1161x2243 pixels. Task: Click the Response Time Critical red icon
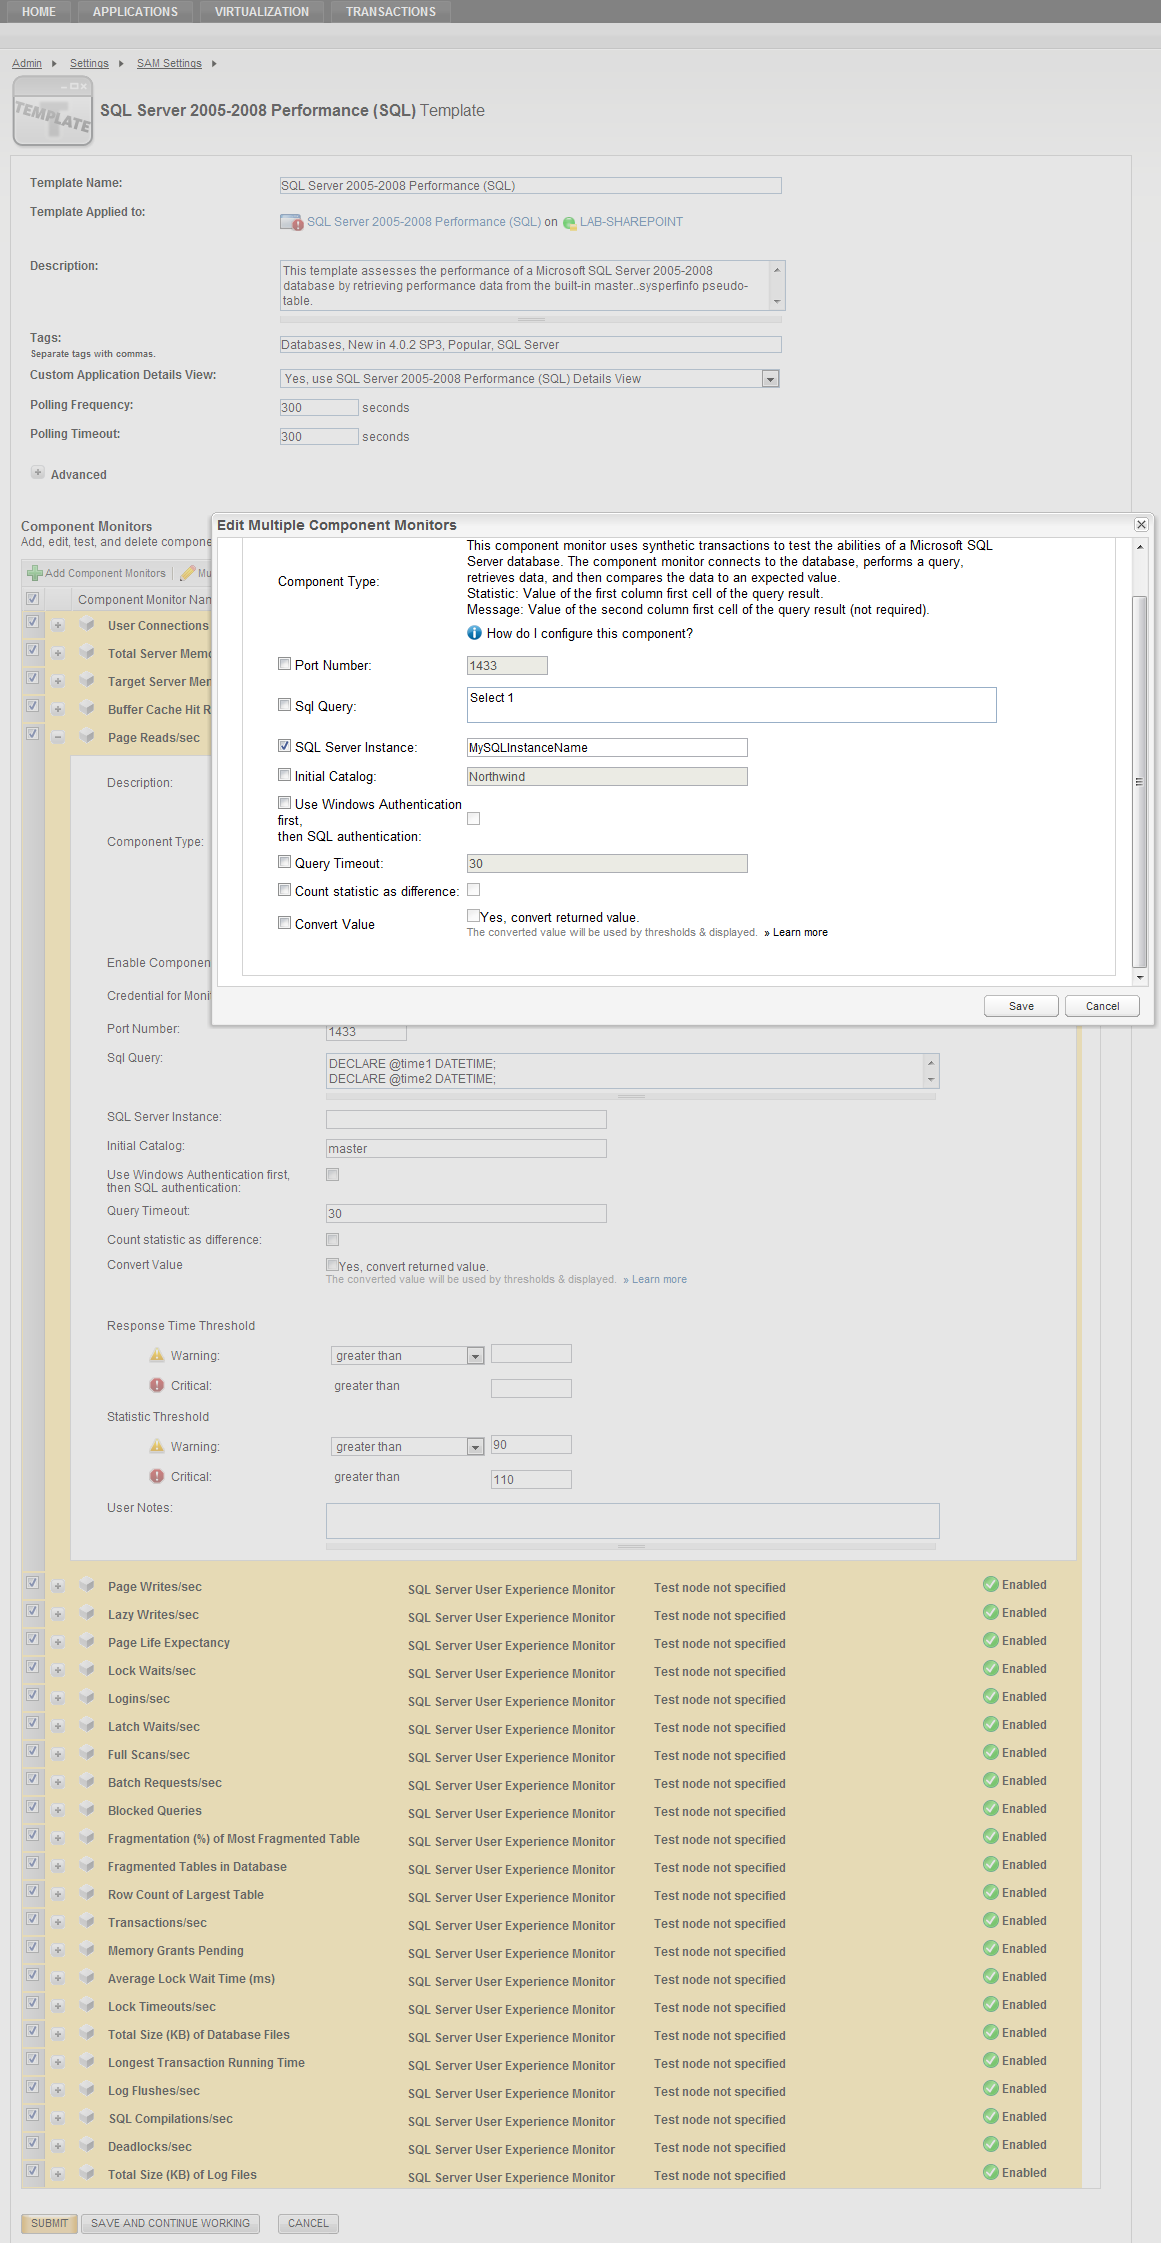pyautogui.click(x=157, y=1385)
